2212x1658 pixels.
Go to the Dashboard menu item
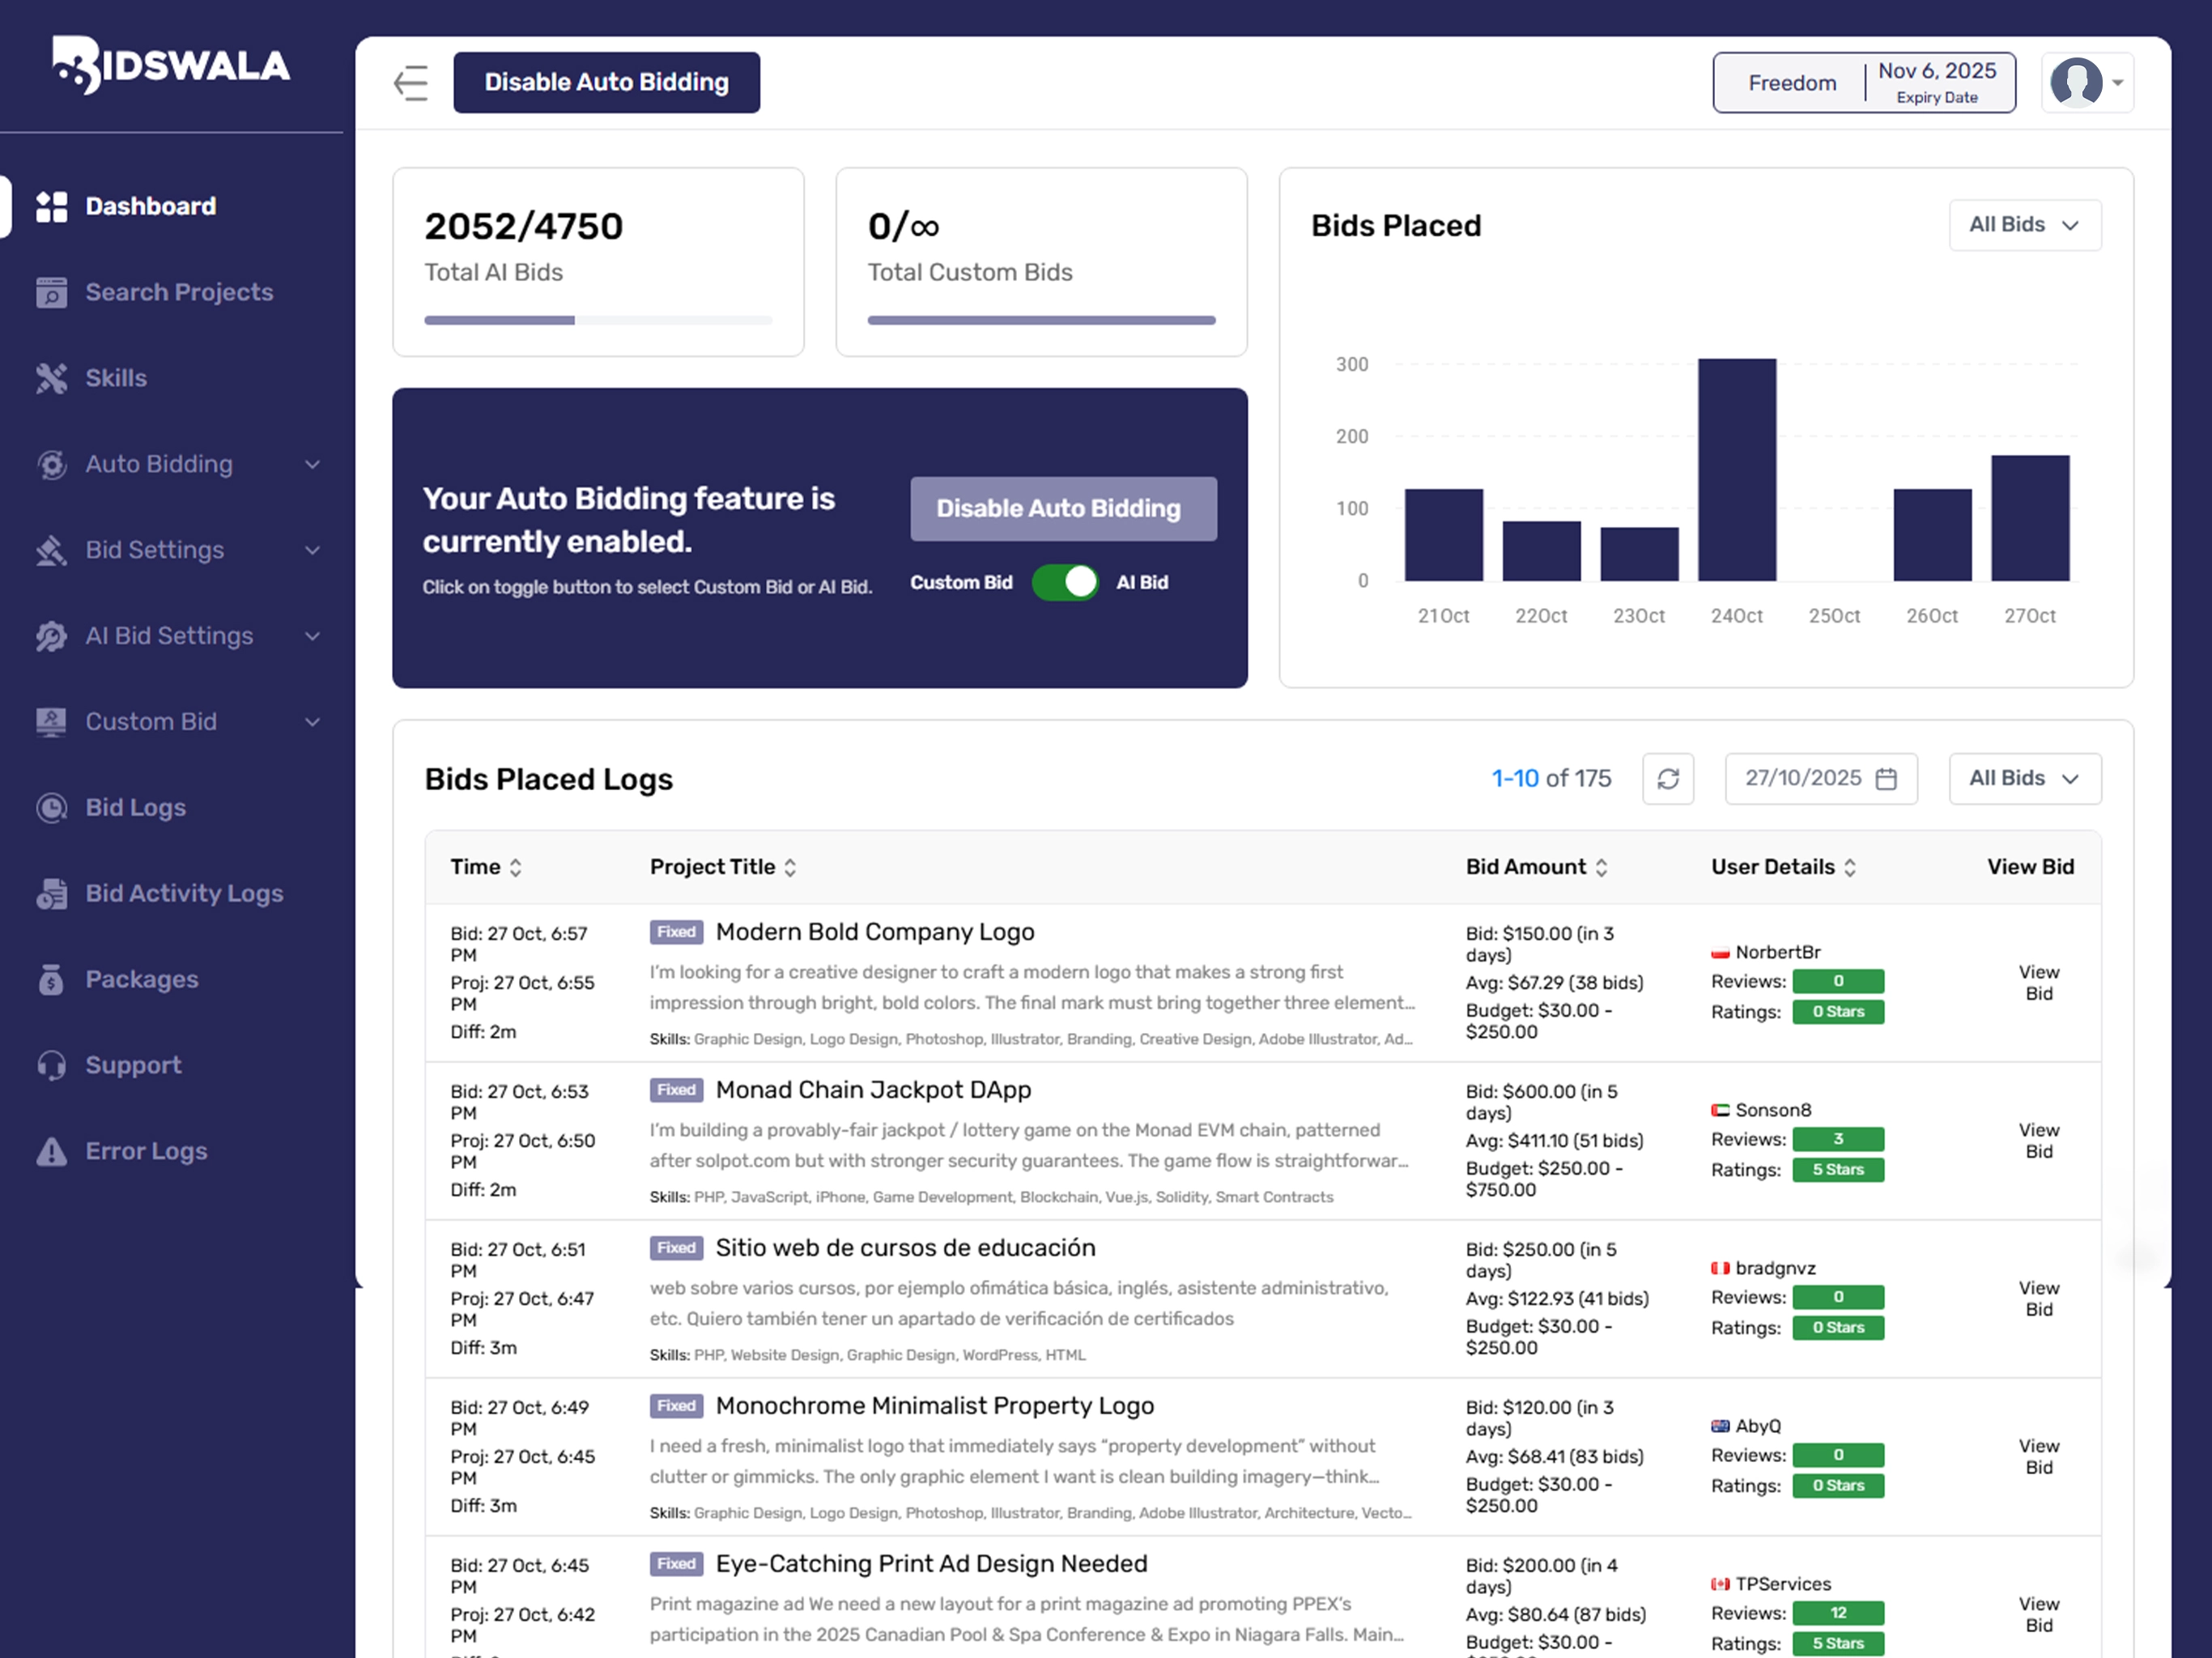tap(150, 206)
